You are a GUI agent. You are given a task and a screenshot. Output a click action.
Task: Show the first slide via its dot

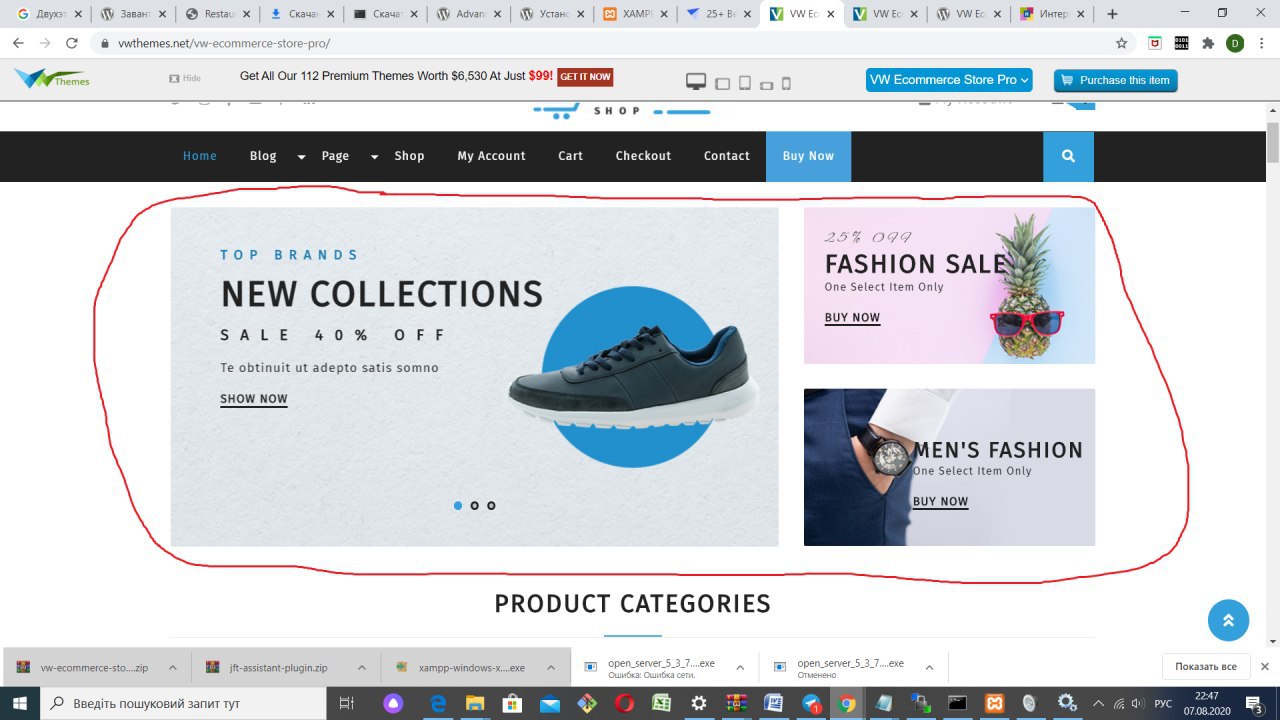[458, 506]
